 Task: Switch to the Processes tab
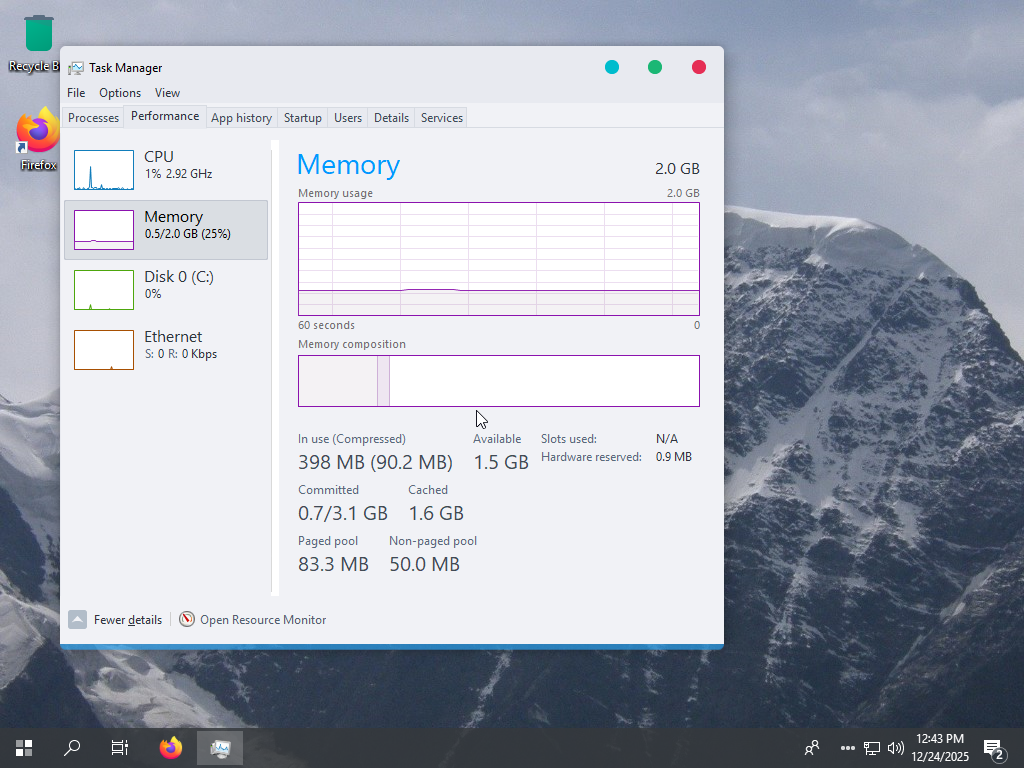[94, 118]
